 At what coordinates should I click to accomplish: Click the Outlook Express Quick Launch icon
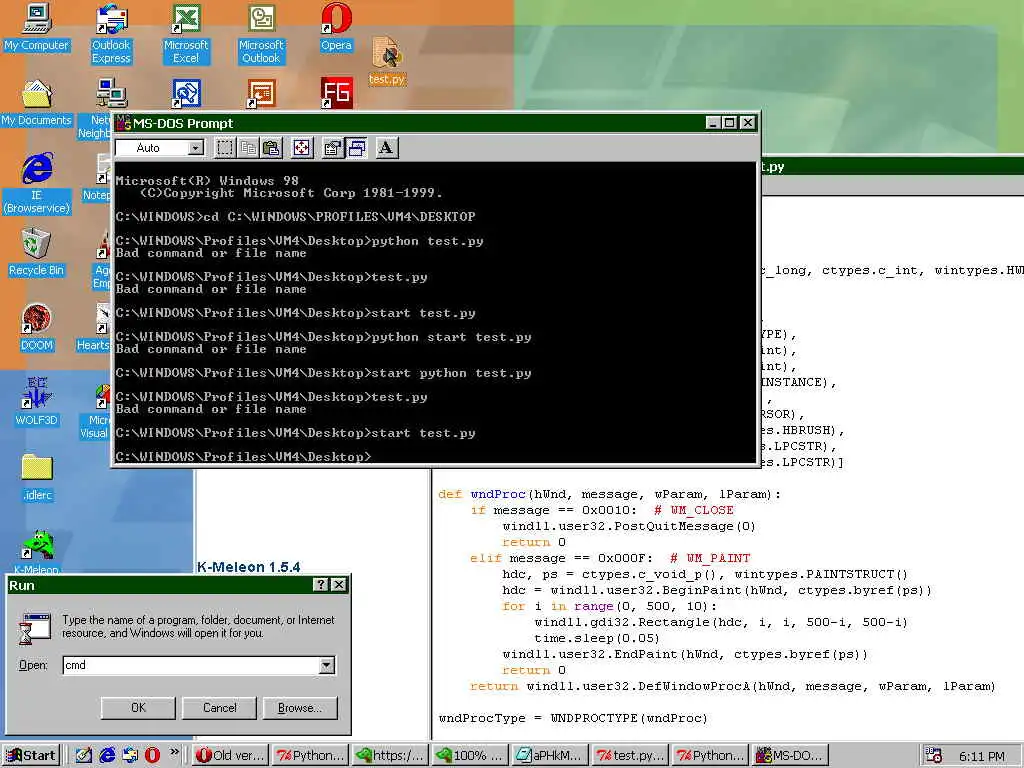pos(130,756)
